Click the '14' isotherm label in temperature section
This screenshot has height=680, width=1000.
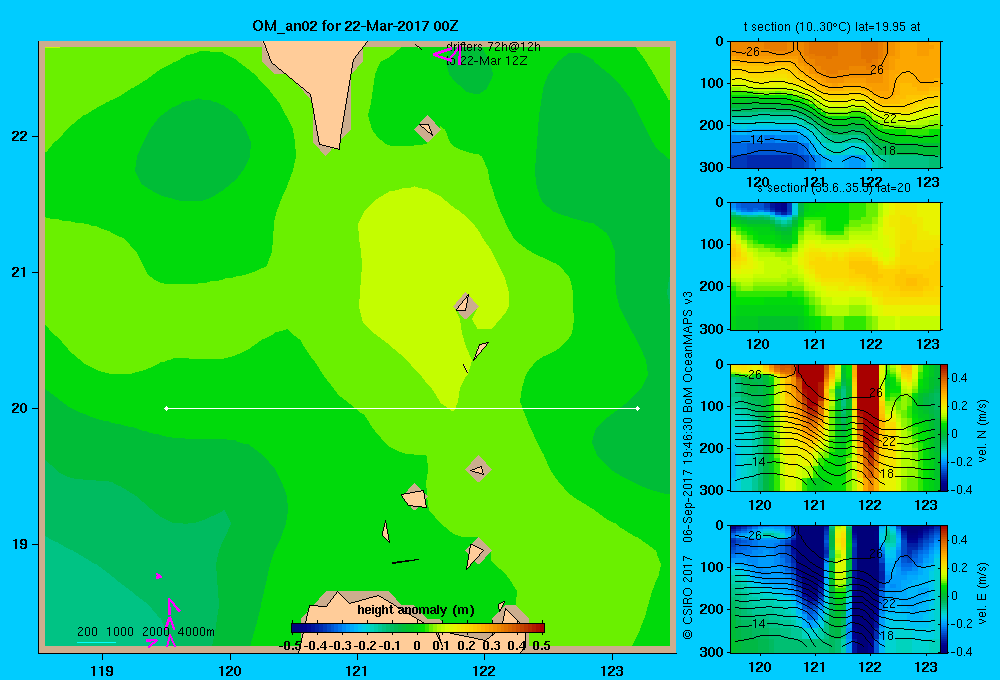pos(757,140)
